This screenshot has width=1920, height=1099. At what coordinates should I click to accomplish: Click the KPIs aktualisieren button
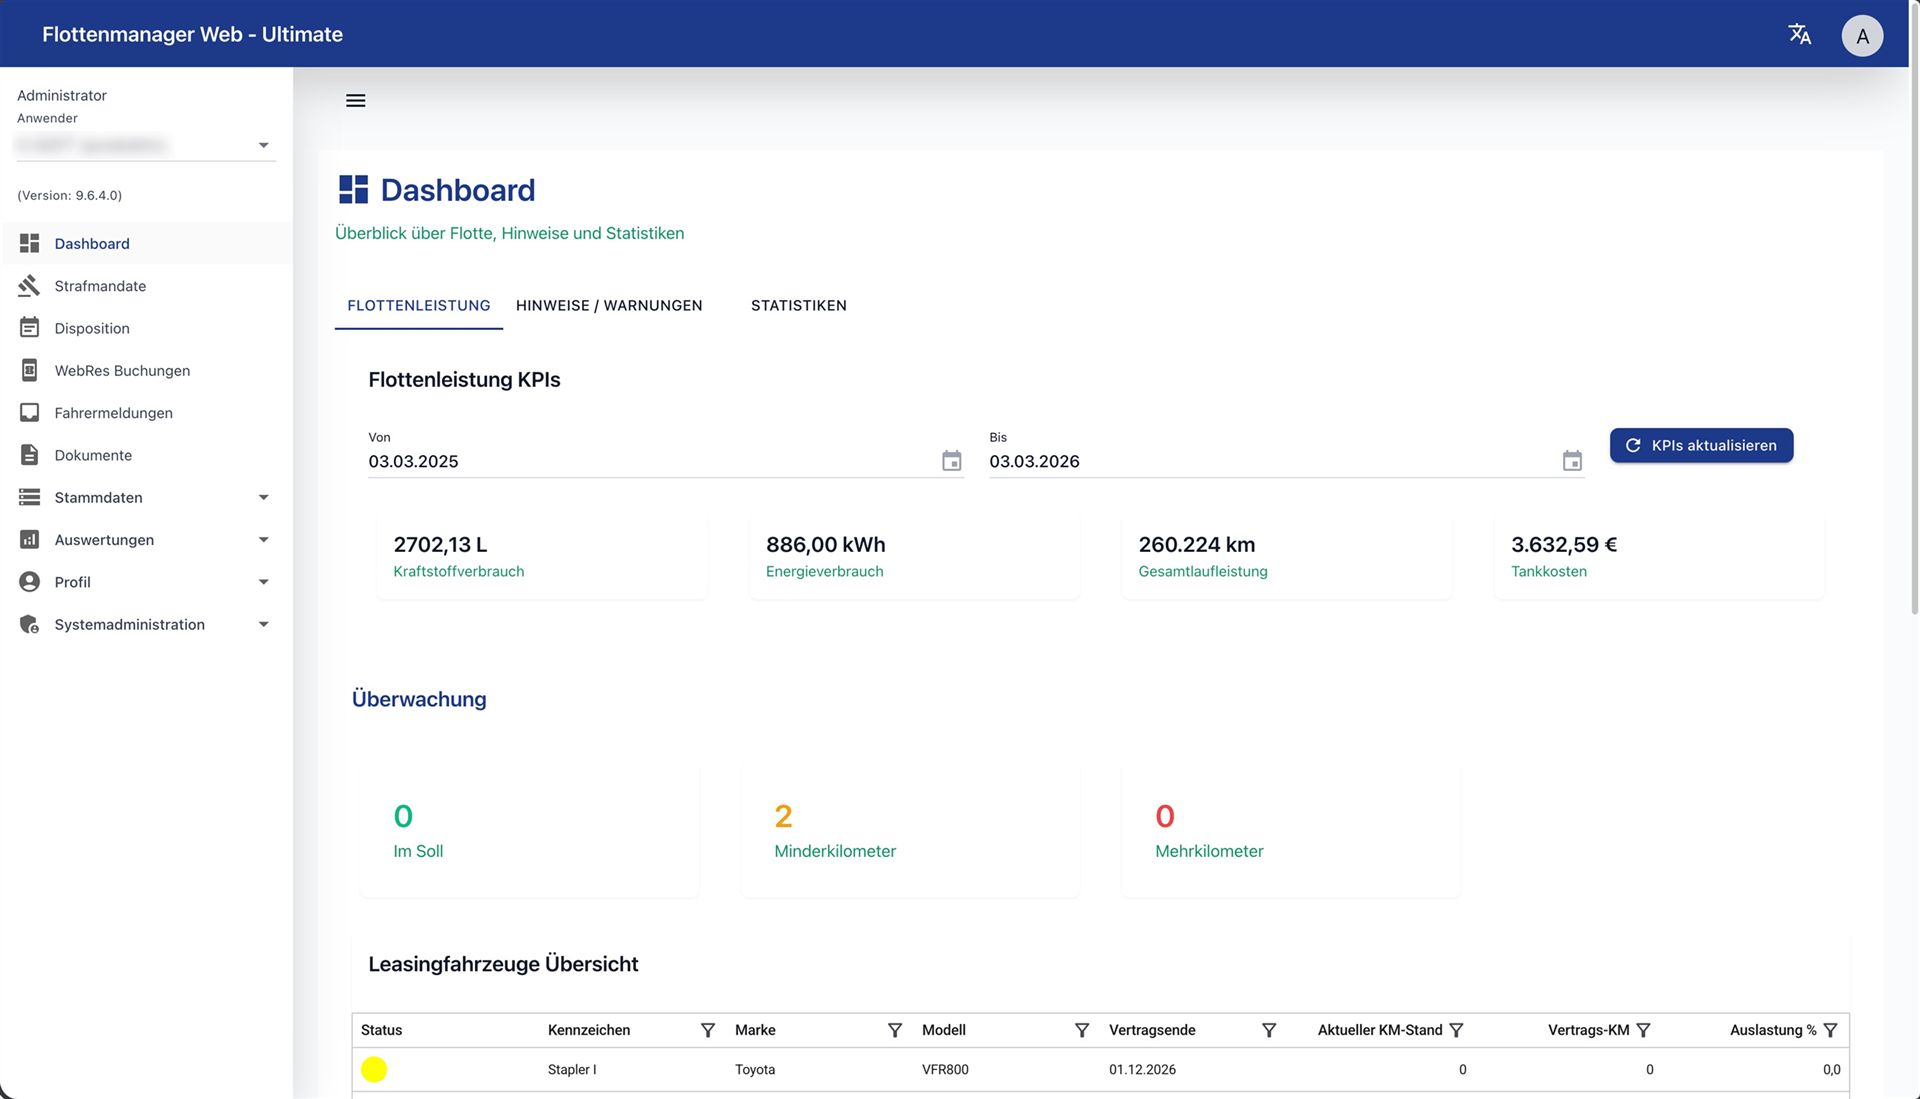coord(1700,446)
